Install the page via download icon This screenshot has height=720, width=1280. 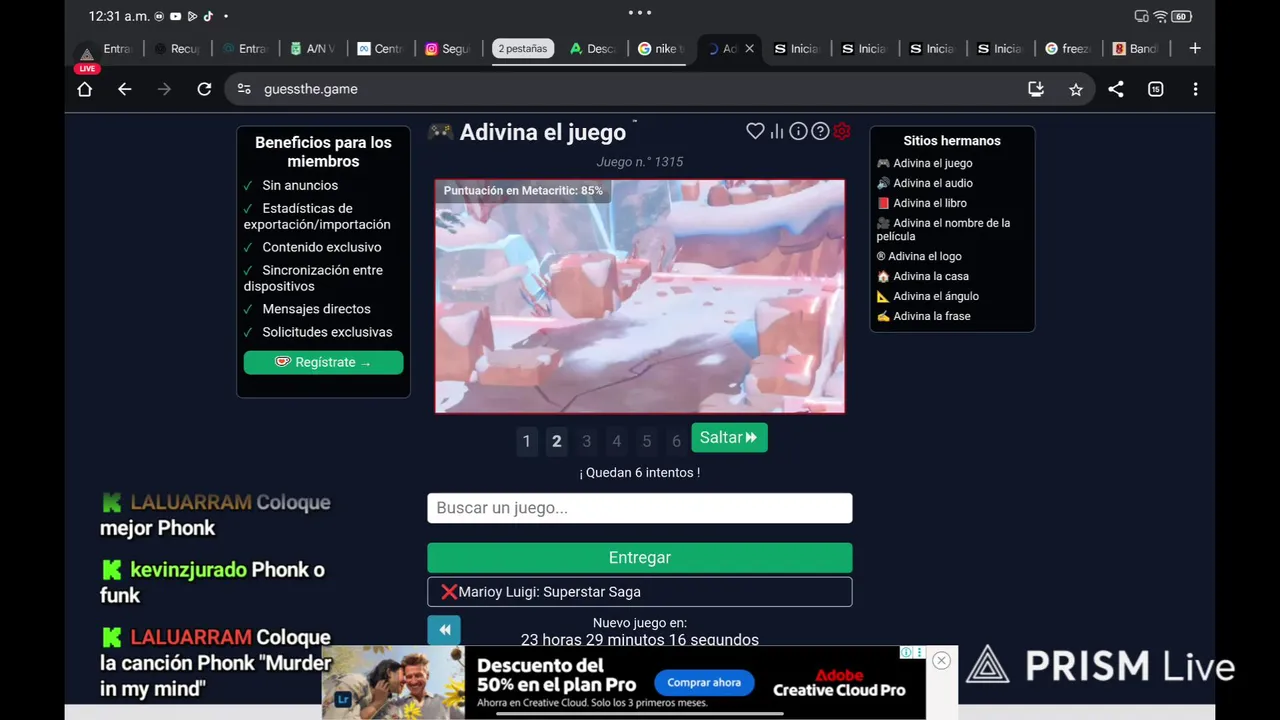1036,89
